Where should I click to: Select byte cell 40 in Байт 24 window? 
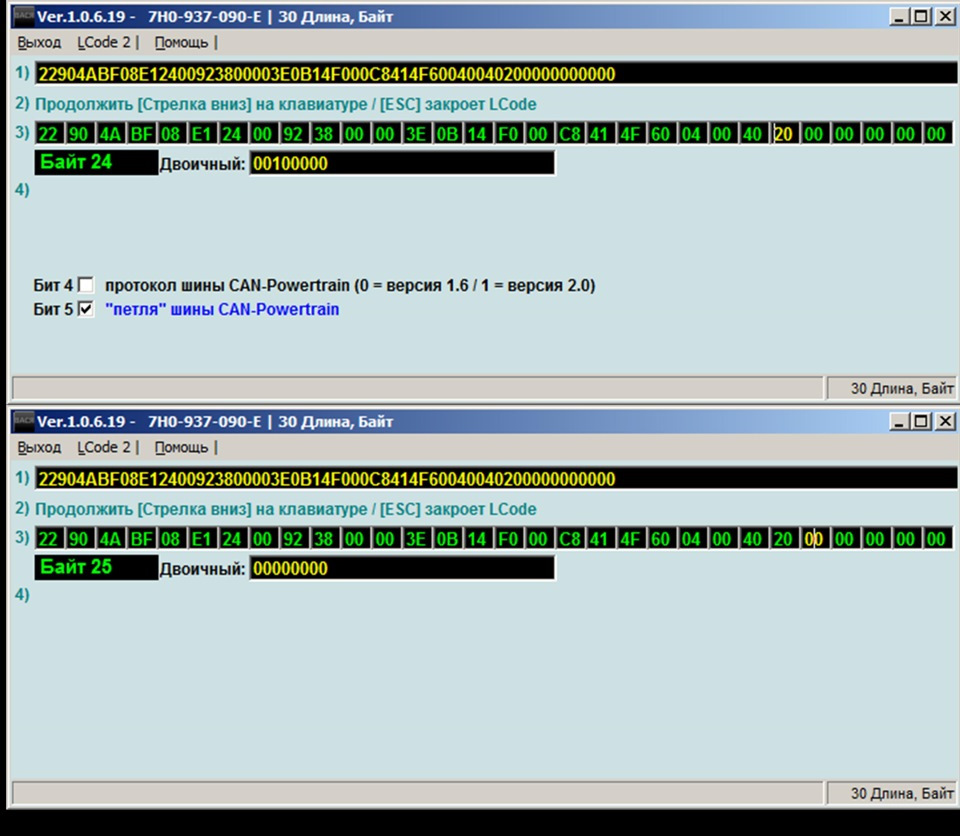(753, 134)
